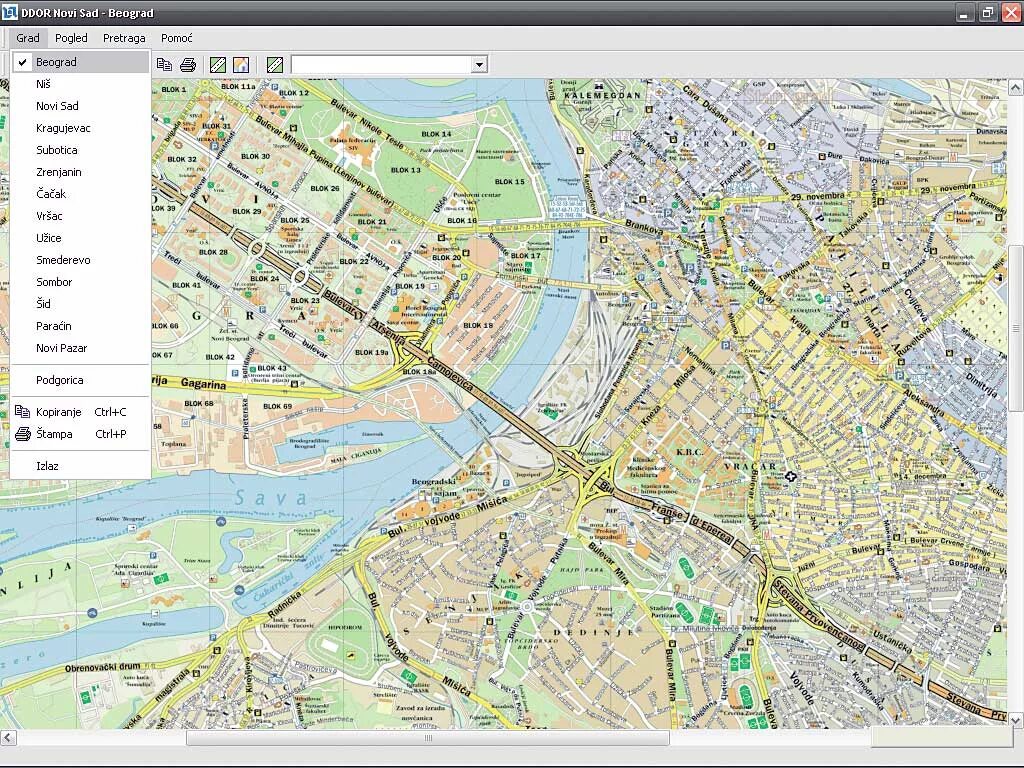Click Štampa Ctrl+P menu item

point(80,434)
